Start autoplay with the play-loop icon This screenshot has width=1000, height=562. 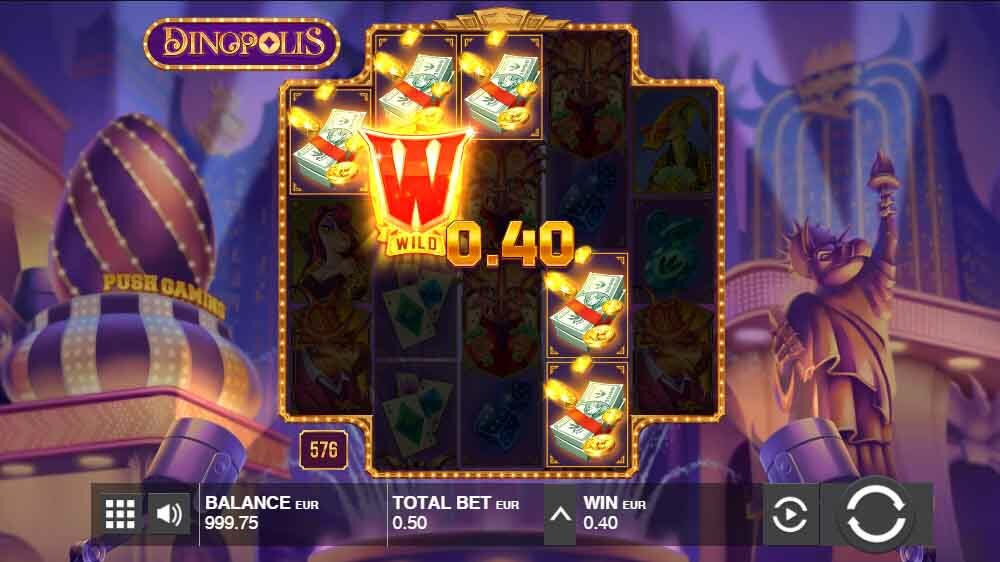tap(790, 514)
